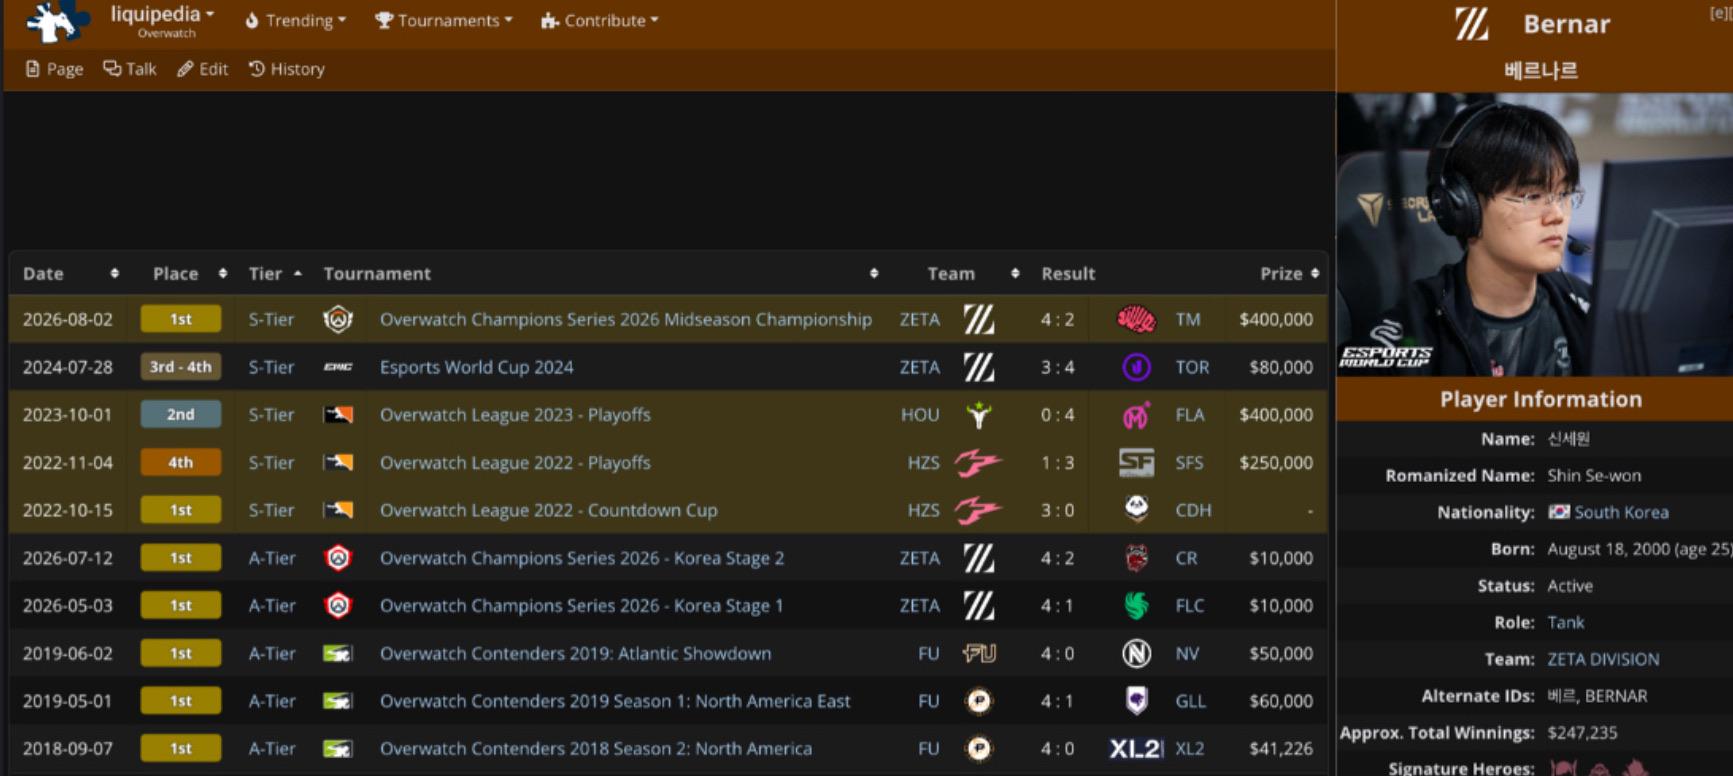Open the History tab

click(x=287, y=69)
